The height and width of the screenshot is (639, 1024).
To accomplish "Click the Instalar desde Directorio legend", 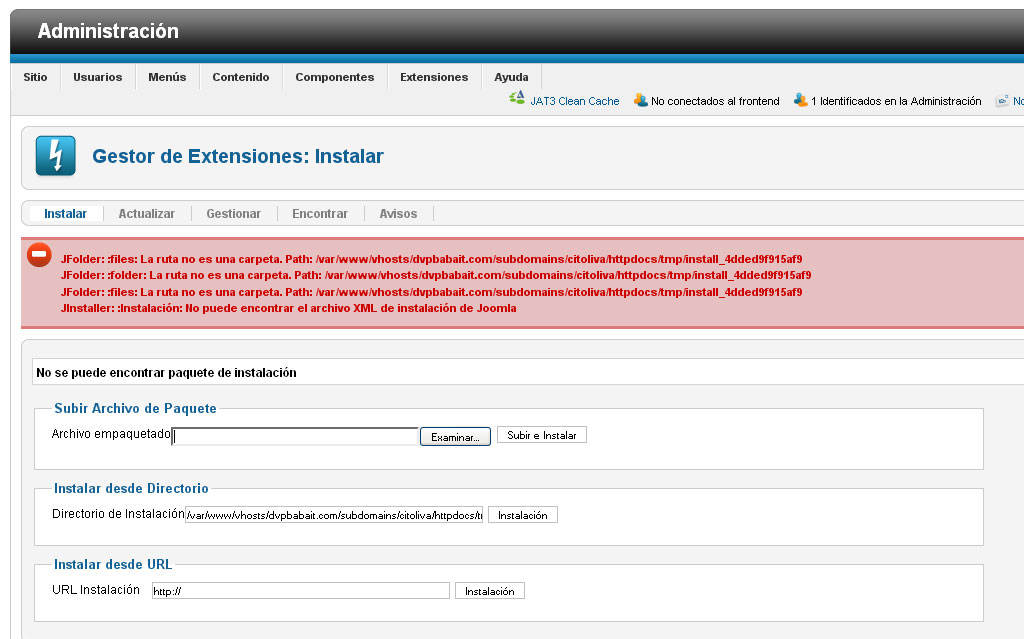I will coord(131,488).
